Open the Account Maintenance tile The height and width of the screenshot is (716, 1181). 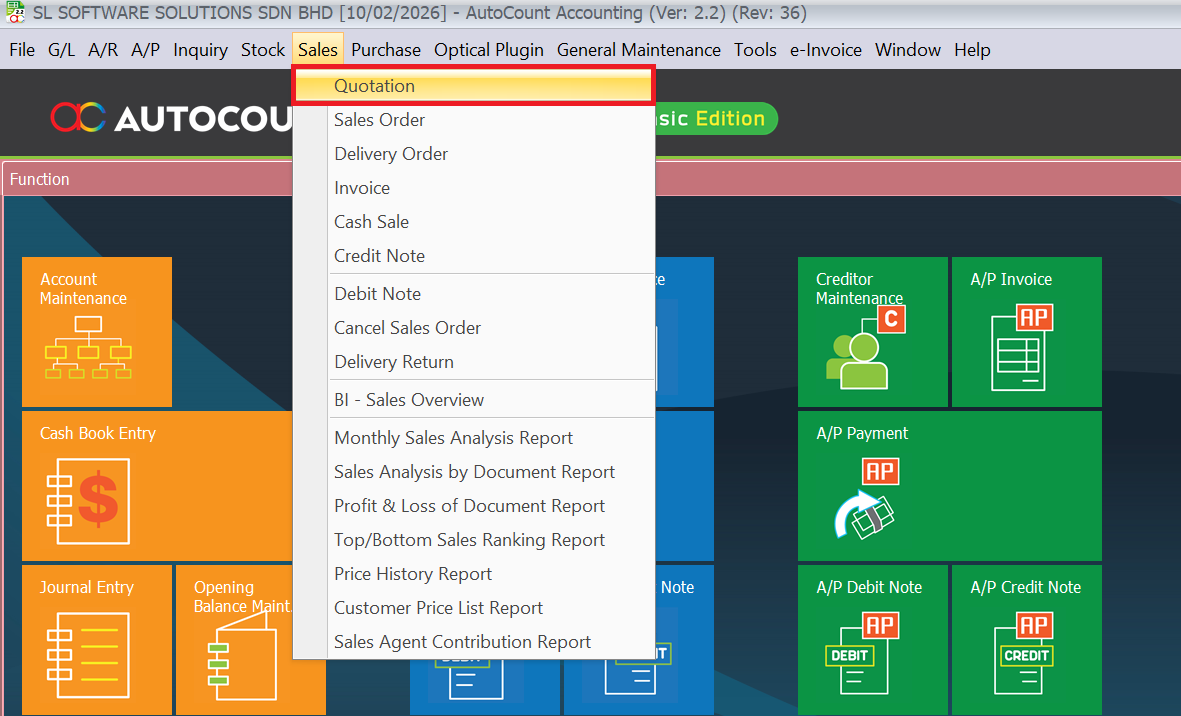point(96,332)
